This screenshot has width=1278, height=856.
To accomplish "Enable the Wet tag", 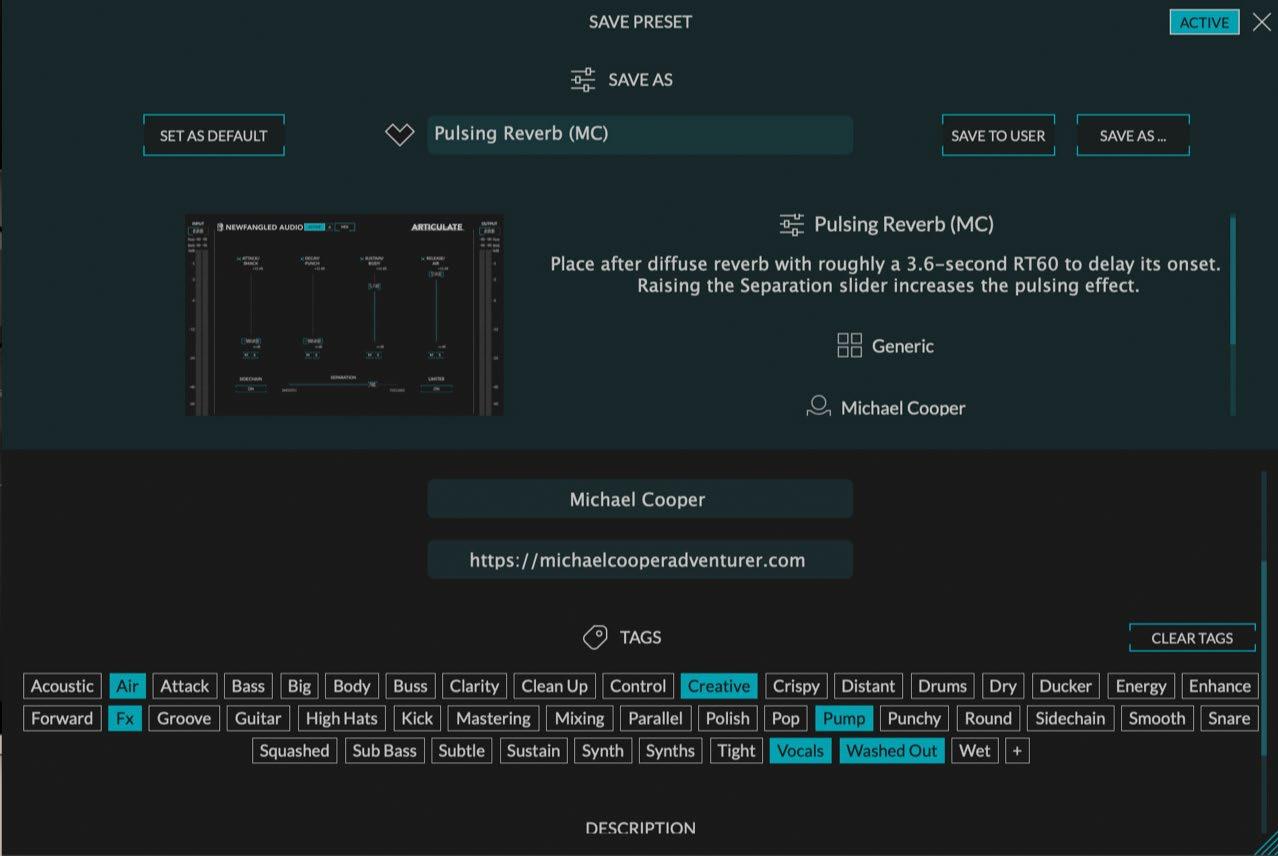I will (x=975, y=751).
